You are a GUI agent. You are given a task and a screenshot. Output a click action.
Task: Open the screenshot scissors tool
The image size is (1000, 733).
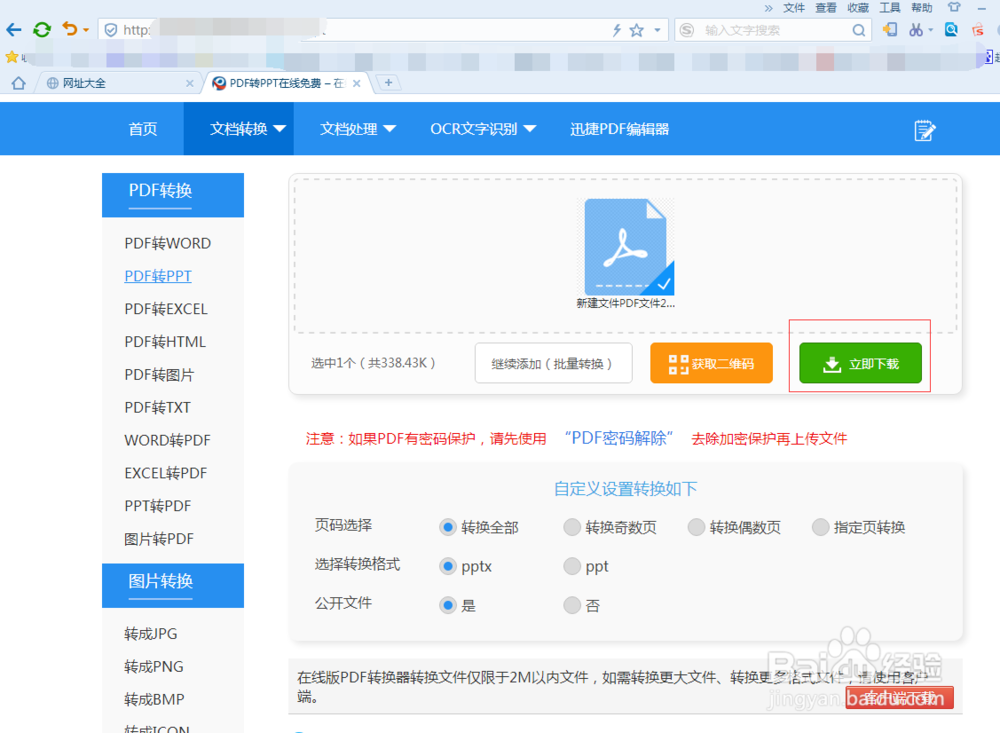[917, 29]
